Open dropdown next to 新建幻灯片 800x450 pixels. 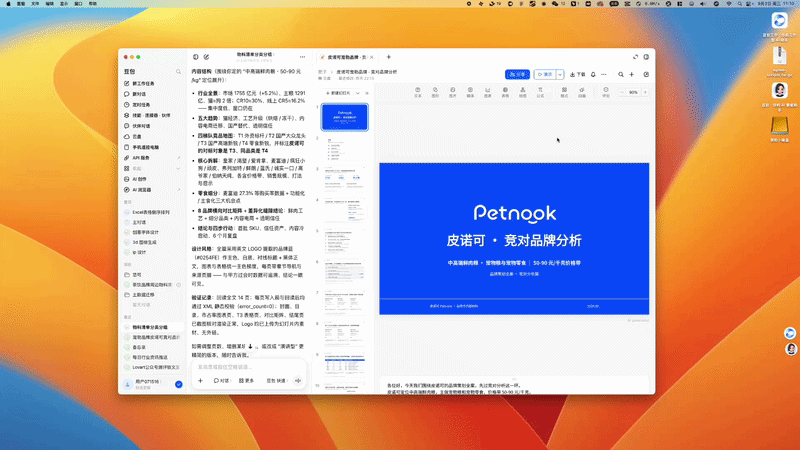(x=358, y=93)
